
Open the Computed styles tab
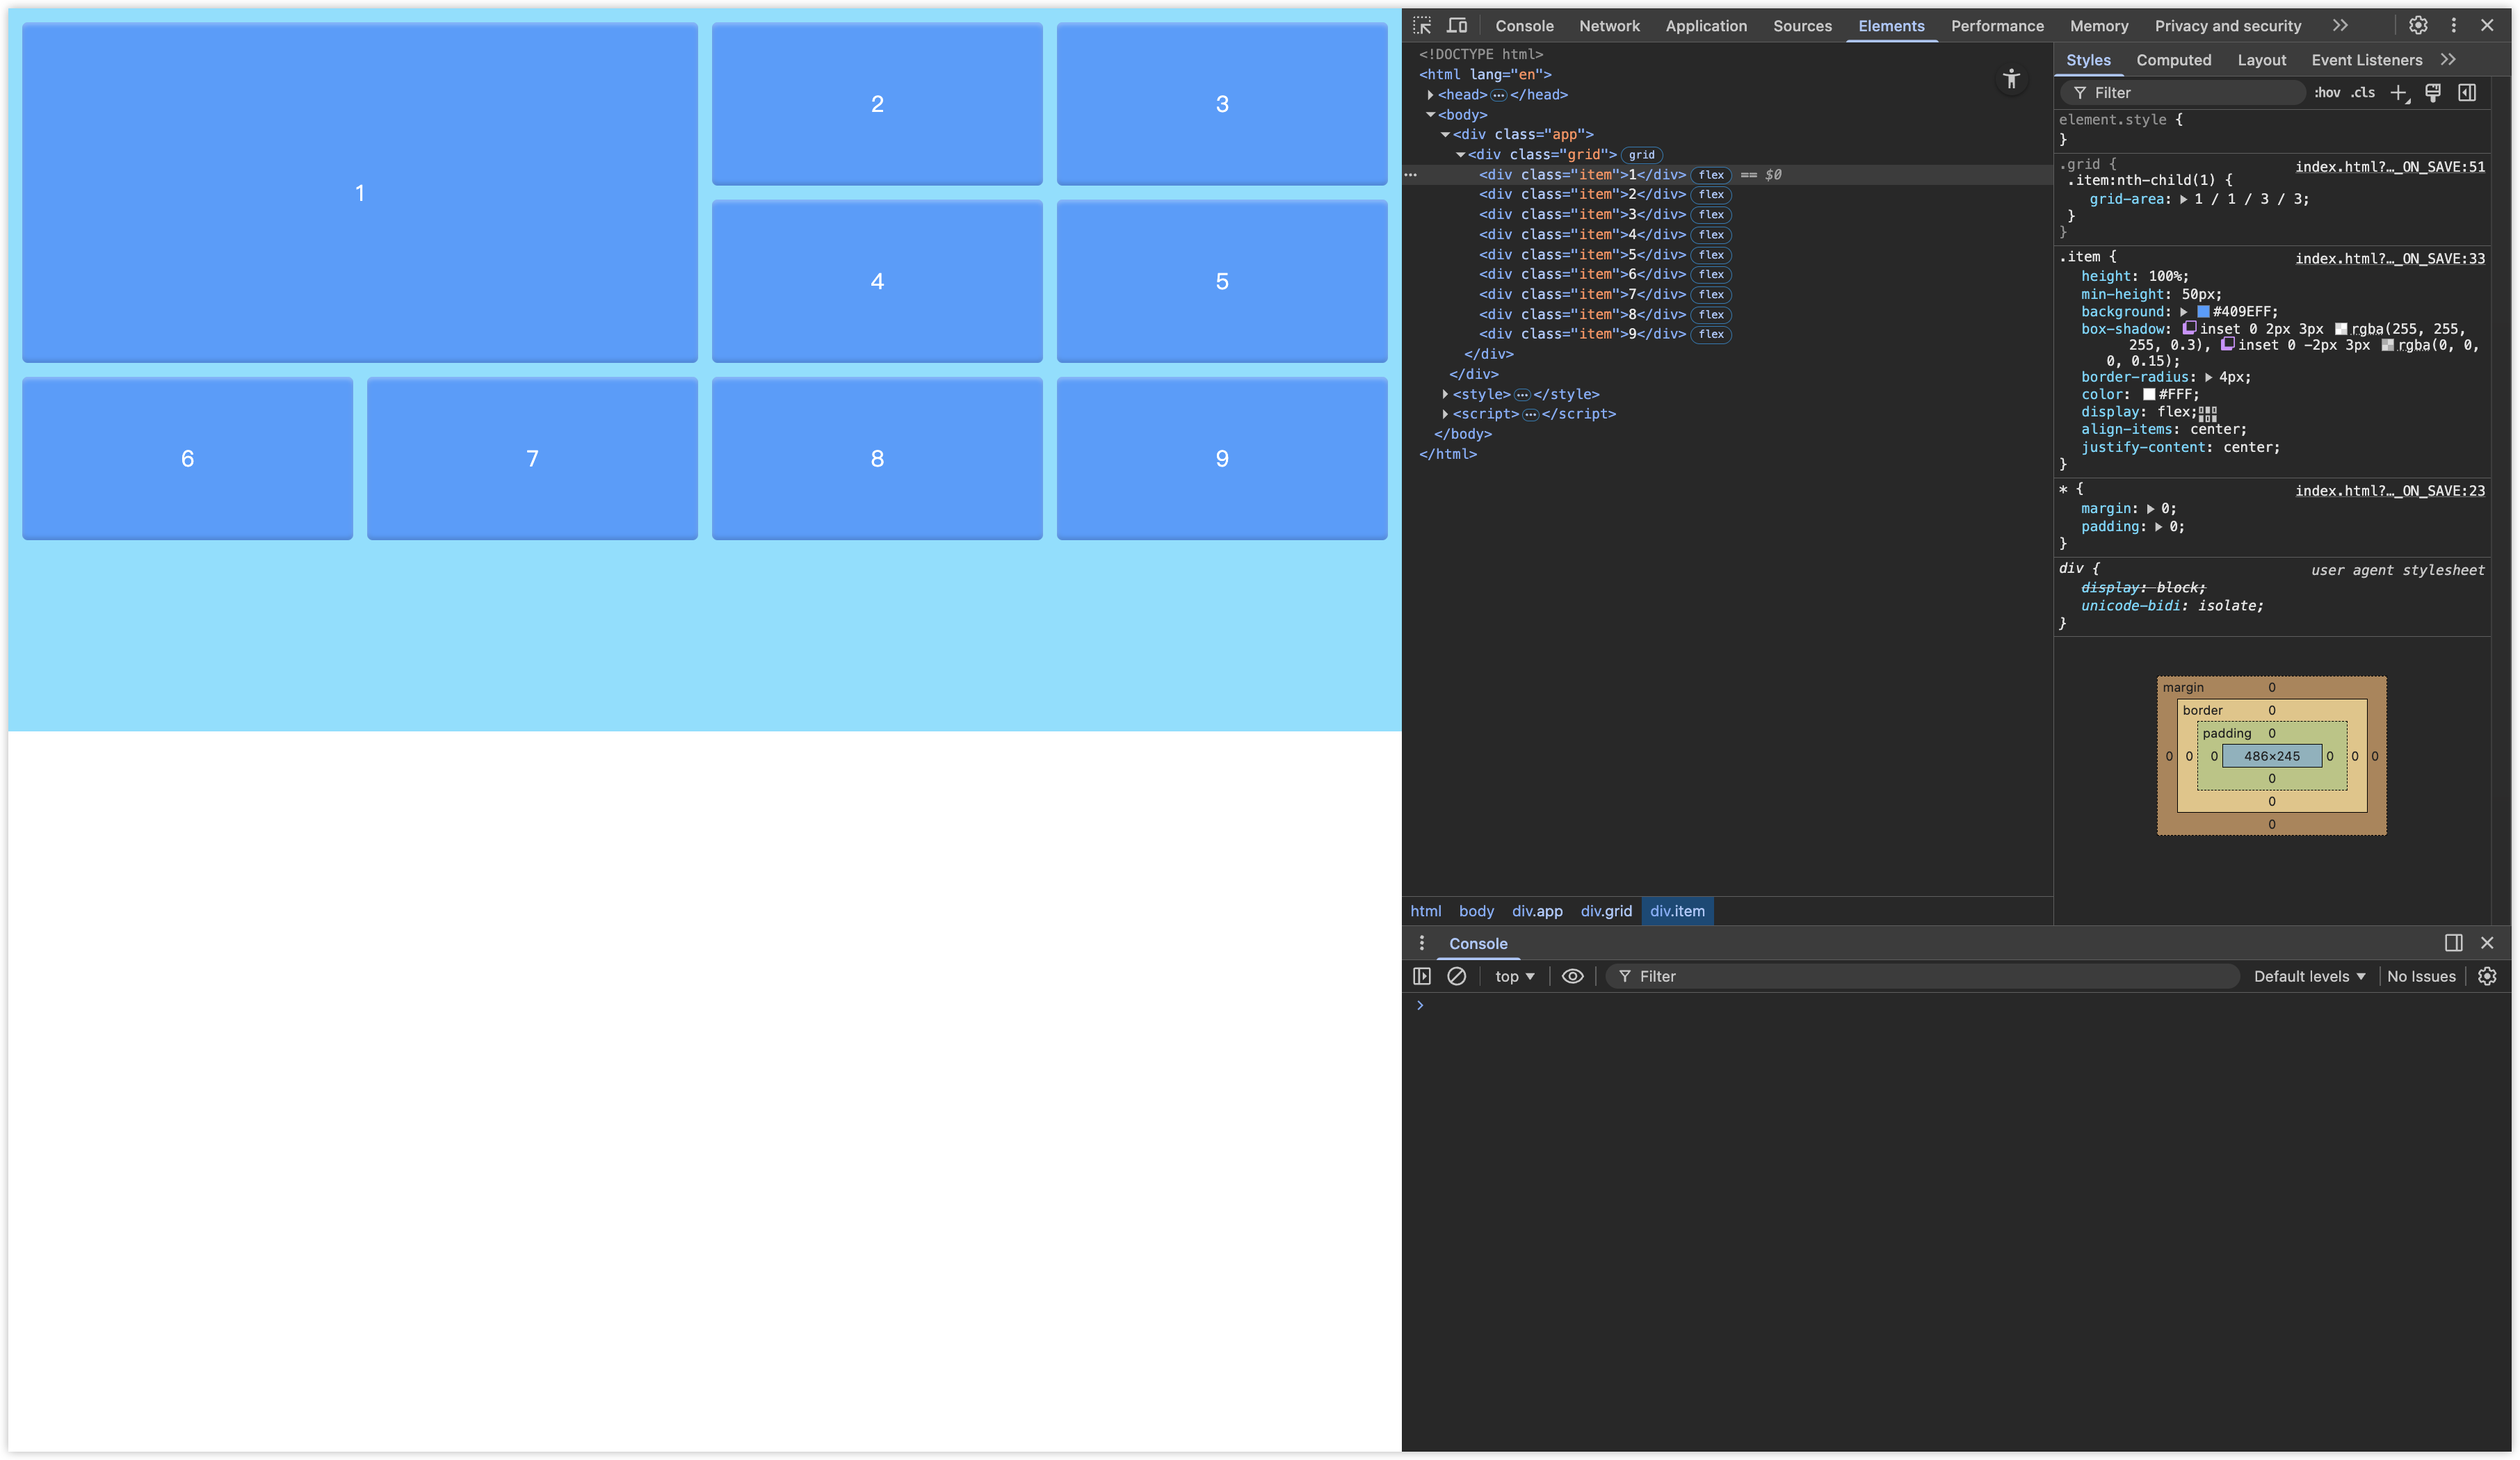[2173, 60]
